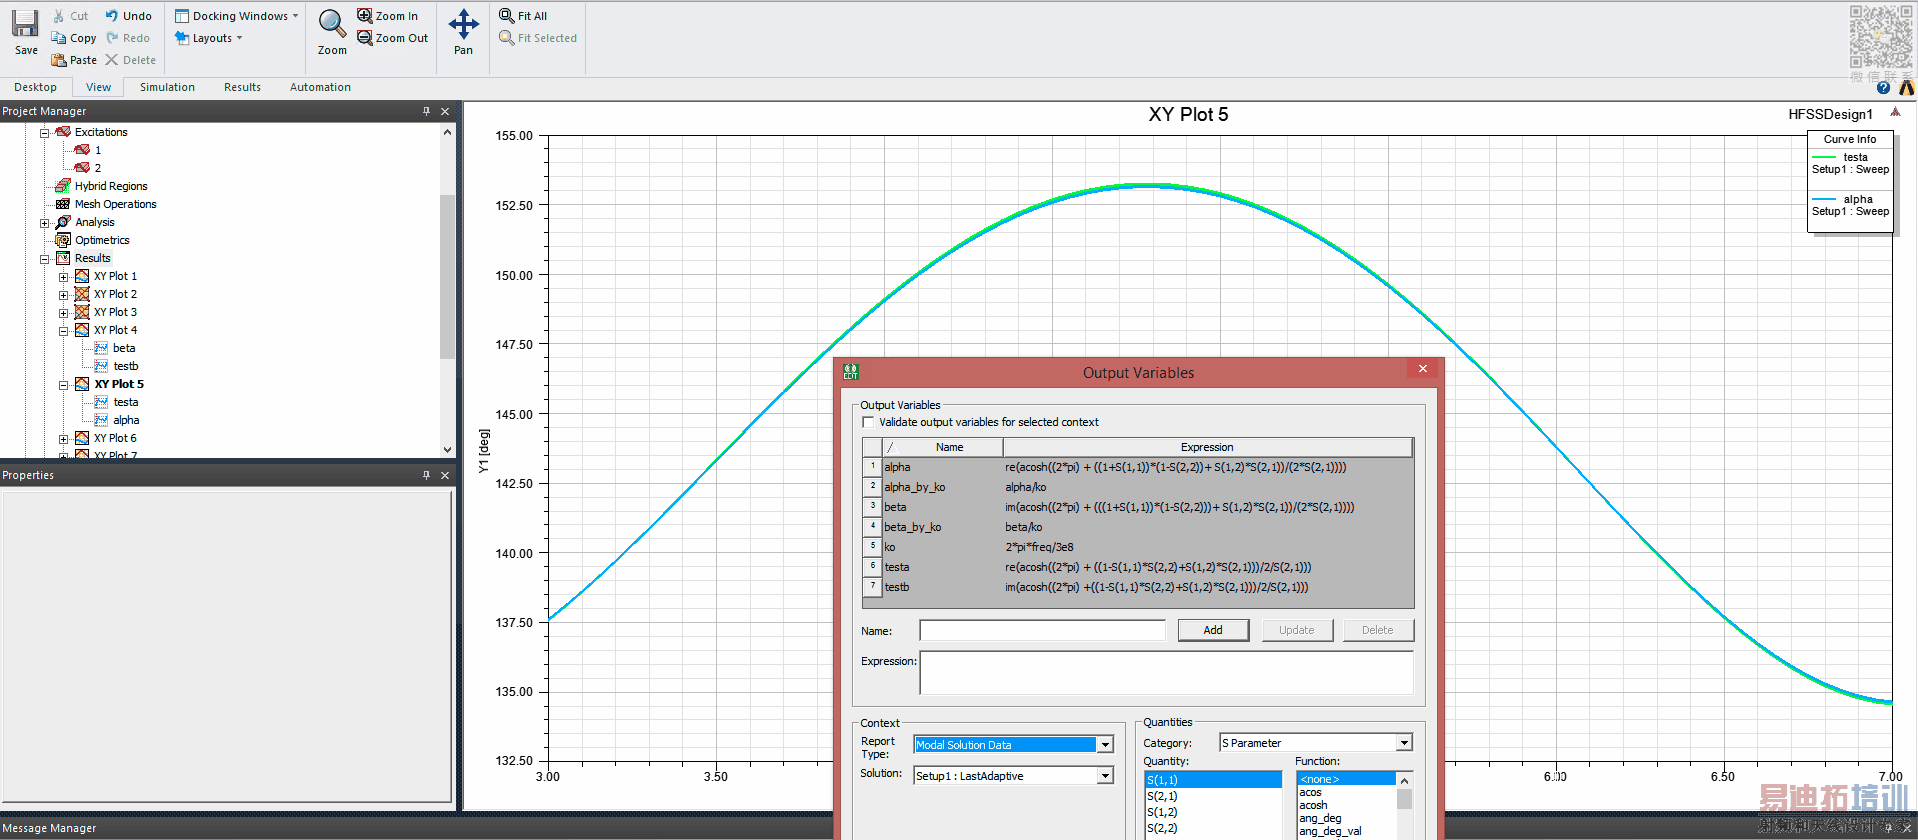
Task: Select the Pan tool
Action: (x=463, y=25)
